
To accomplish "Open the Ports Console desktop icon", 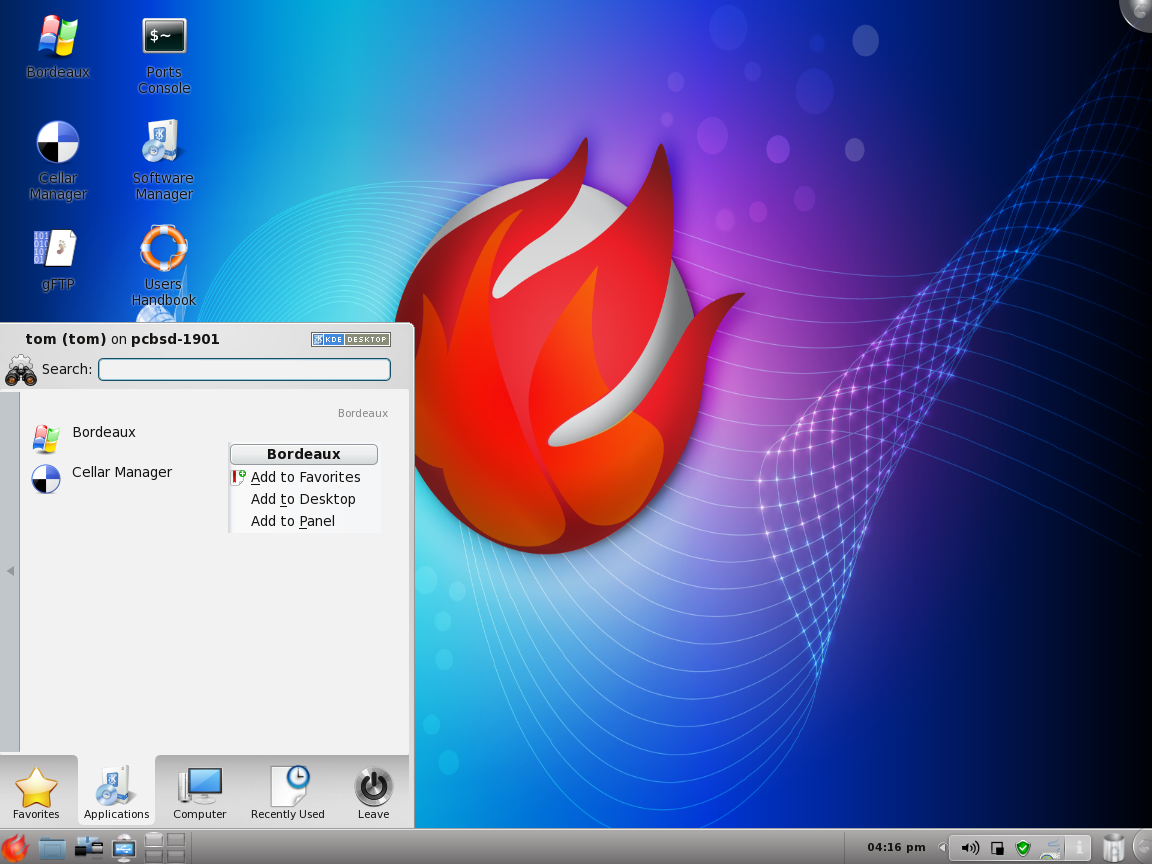I will tap(164, 55).
